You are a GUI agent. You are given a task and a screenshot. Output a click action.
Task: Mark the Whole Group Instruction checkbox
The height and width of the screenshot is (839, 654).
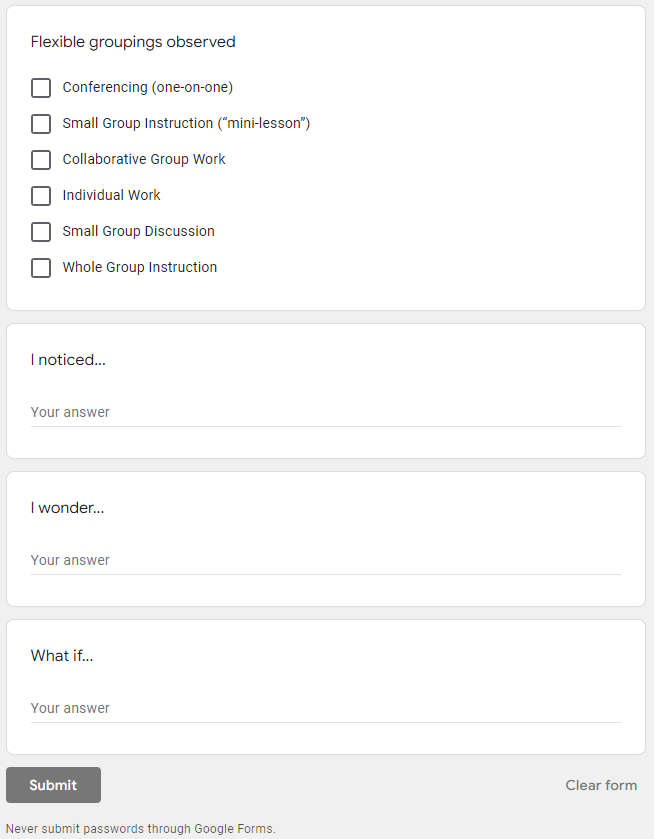pos(41,268)
